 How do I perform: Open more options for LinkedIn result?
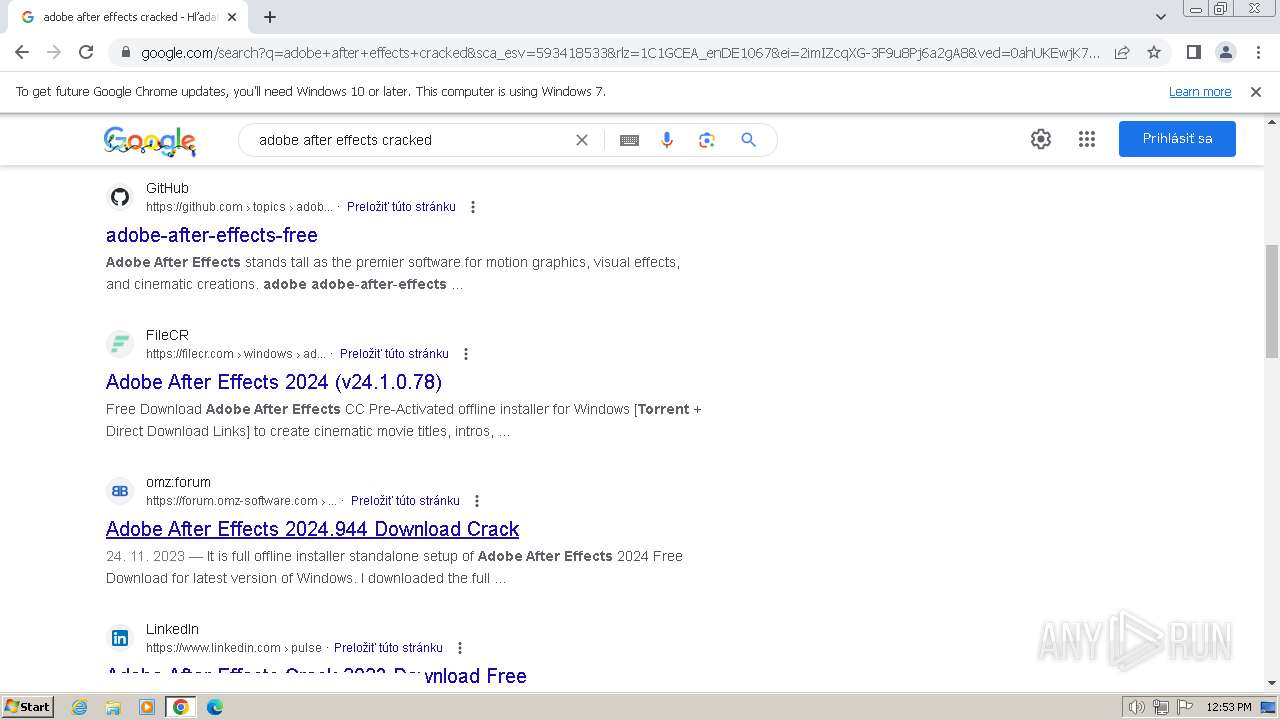pos(460,648)
